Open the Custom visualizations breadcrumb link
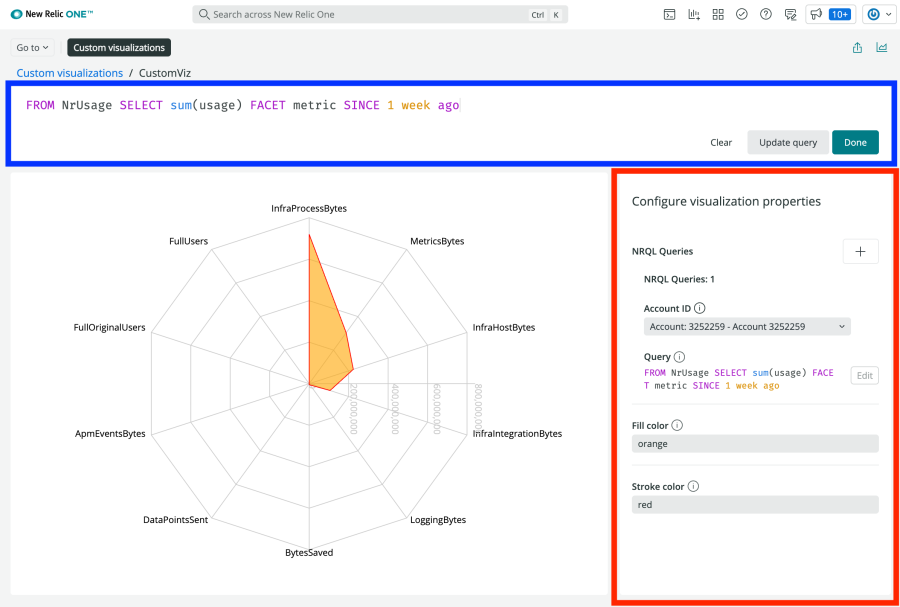Screen dimensions: 900x607 point(70,73)
